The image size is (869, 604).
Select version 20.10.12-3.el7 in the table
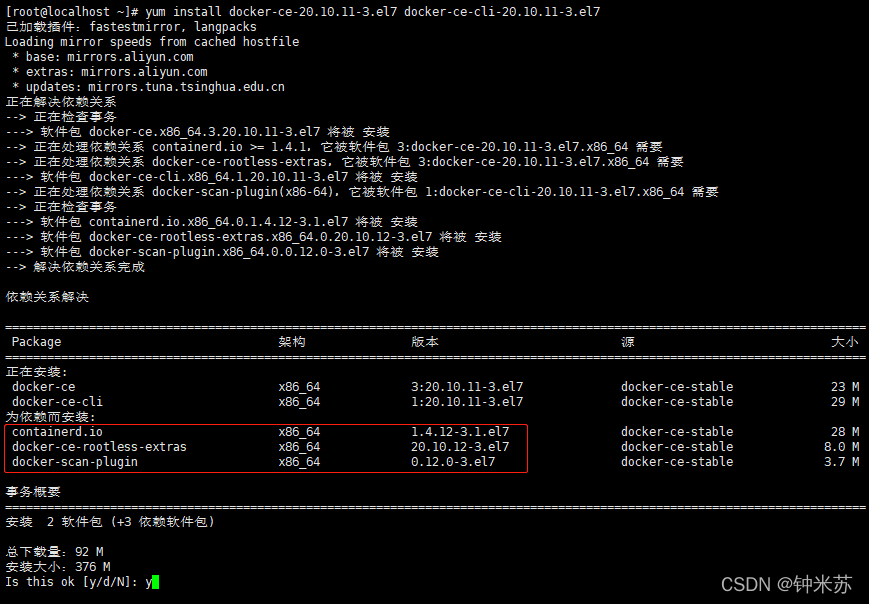pos(460,447)
